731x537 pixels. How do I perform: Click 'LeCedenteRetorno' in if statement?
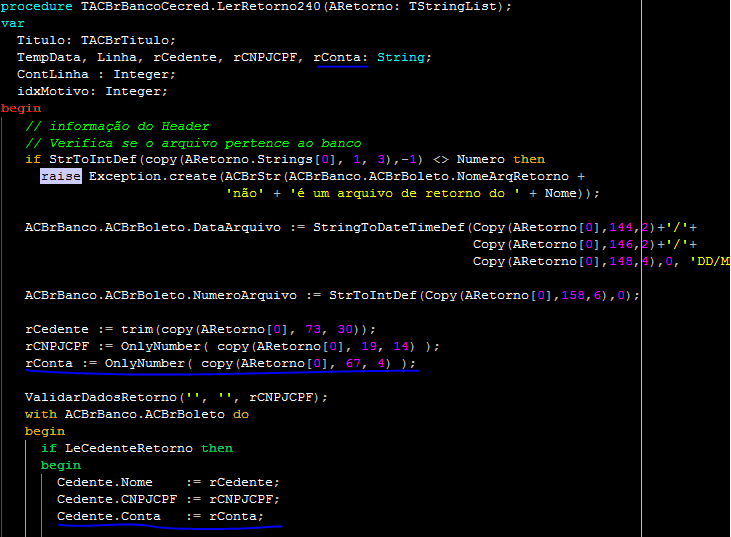(x=129, y=448)
